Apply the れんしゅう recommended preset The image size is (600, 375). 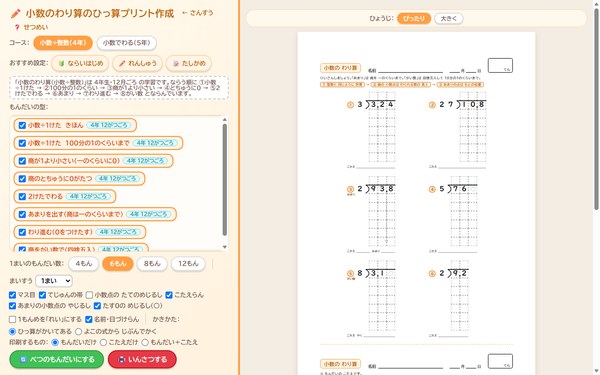point(137,64)
